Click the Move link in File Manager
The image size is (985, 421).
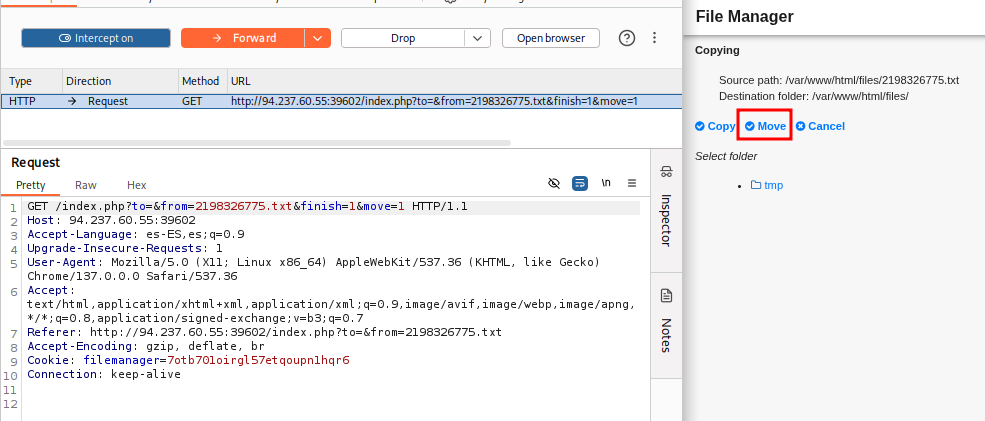[x=766, y=126]
